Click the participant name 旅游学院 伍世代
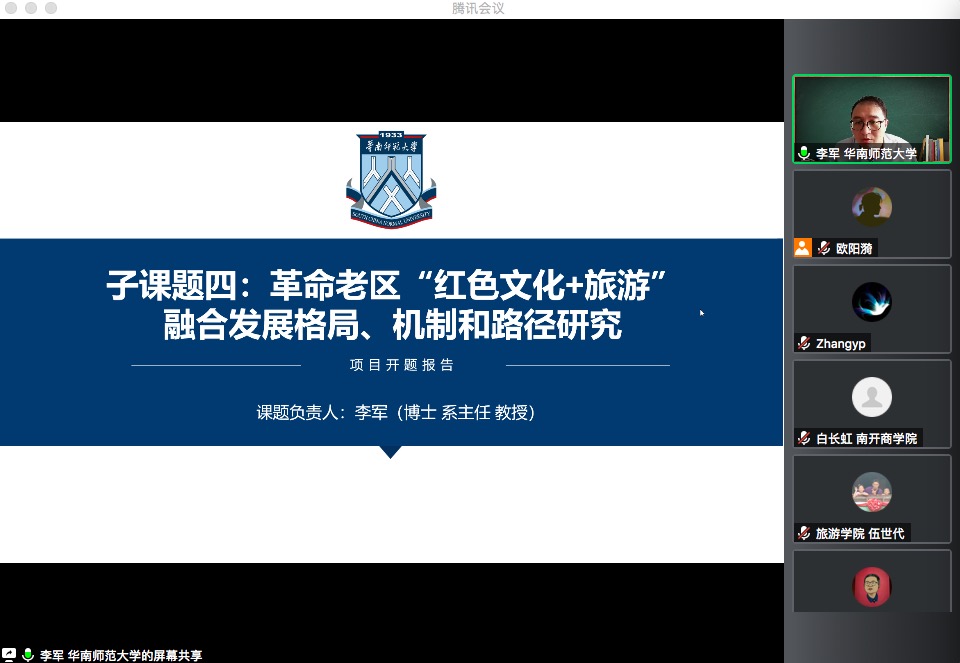The width and height of the screenshot is (960, 663). point(860,533)
